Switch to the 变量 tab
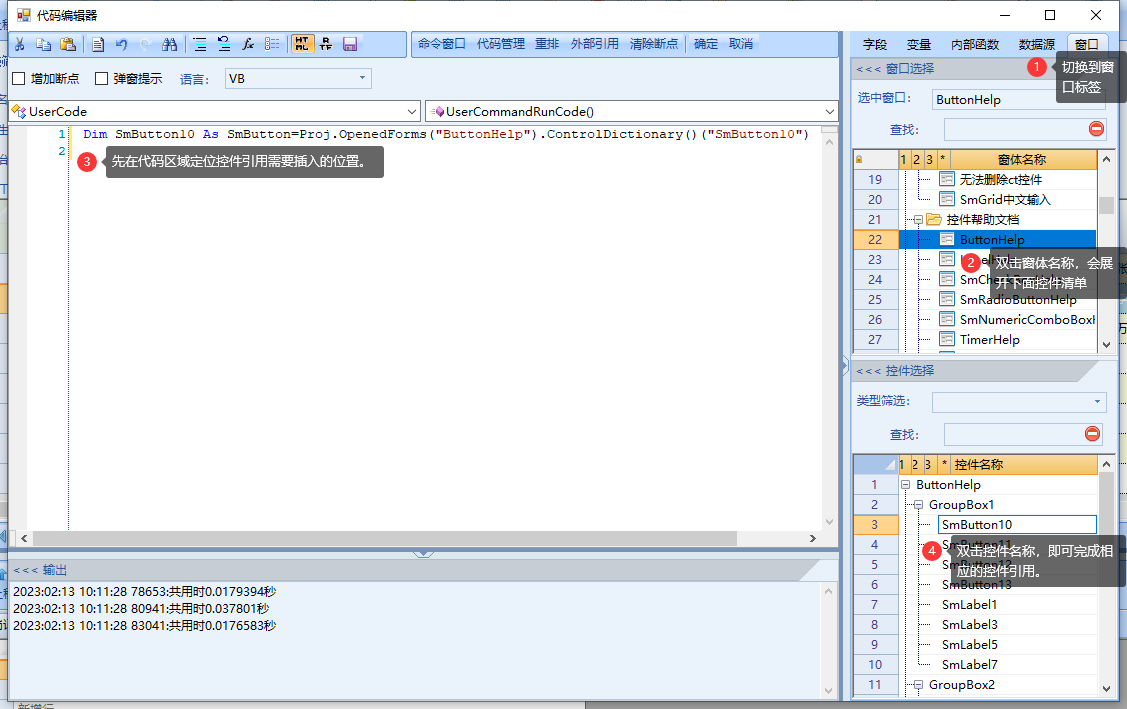 tap(919, 45)
